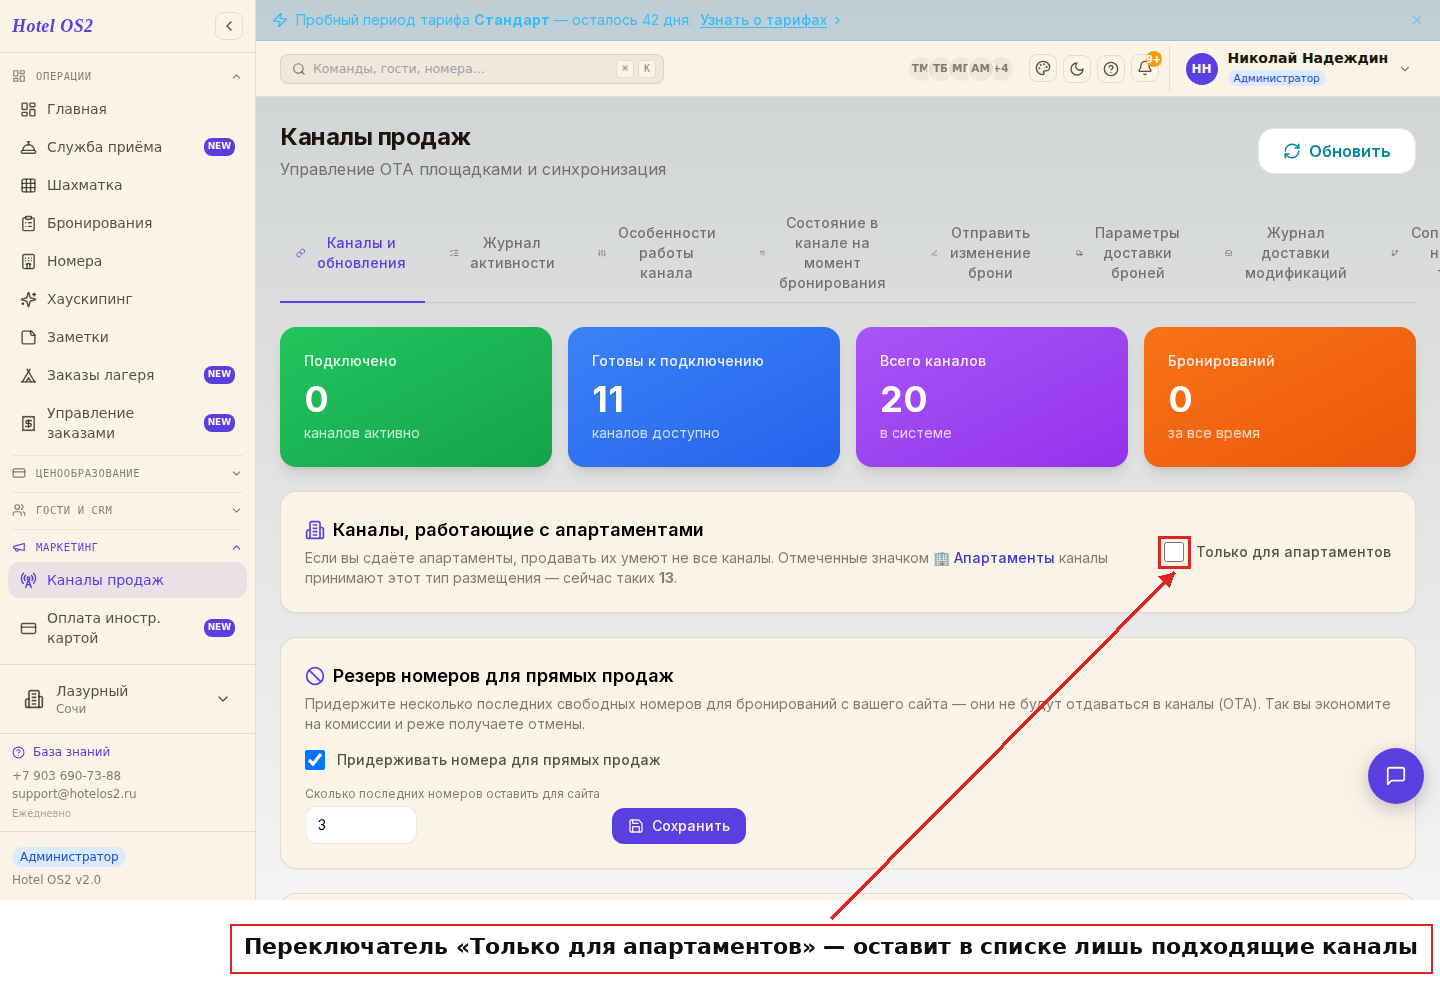The width and height of the screenshot is (1440, 997).
Task: Click the Обновить button
Action: pos(1337,151)
